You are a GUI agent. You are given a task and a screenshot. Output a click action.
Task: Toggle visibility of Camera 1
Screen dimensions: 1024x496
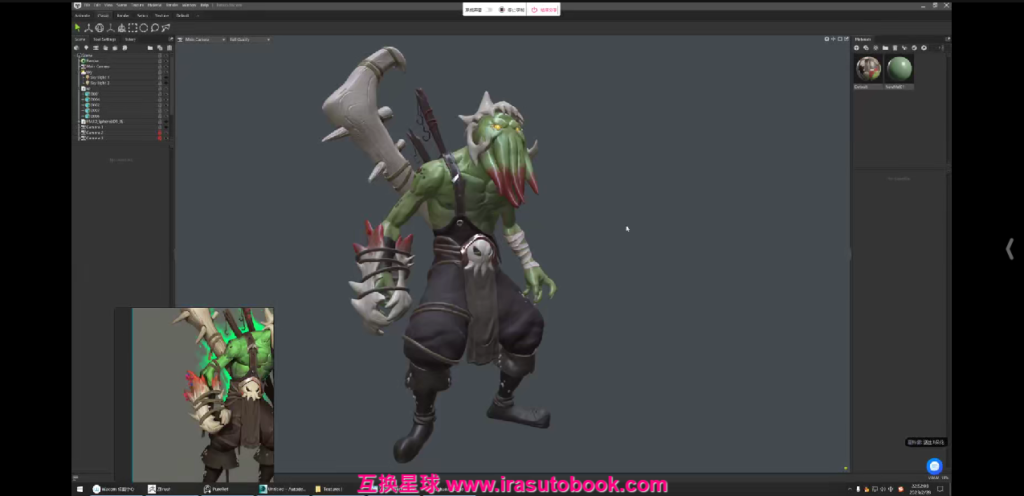(166, 127)
